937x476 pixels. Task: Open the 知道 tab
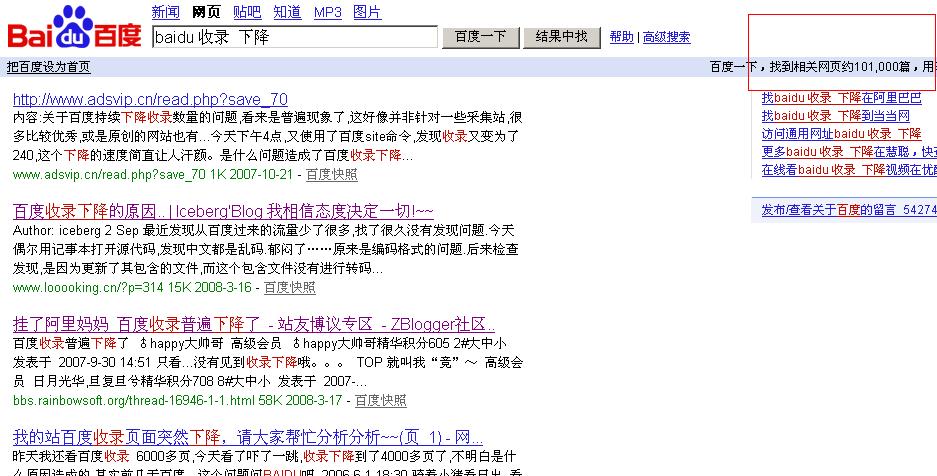click(x=287, y=12)
